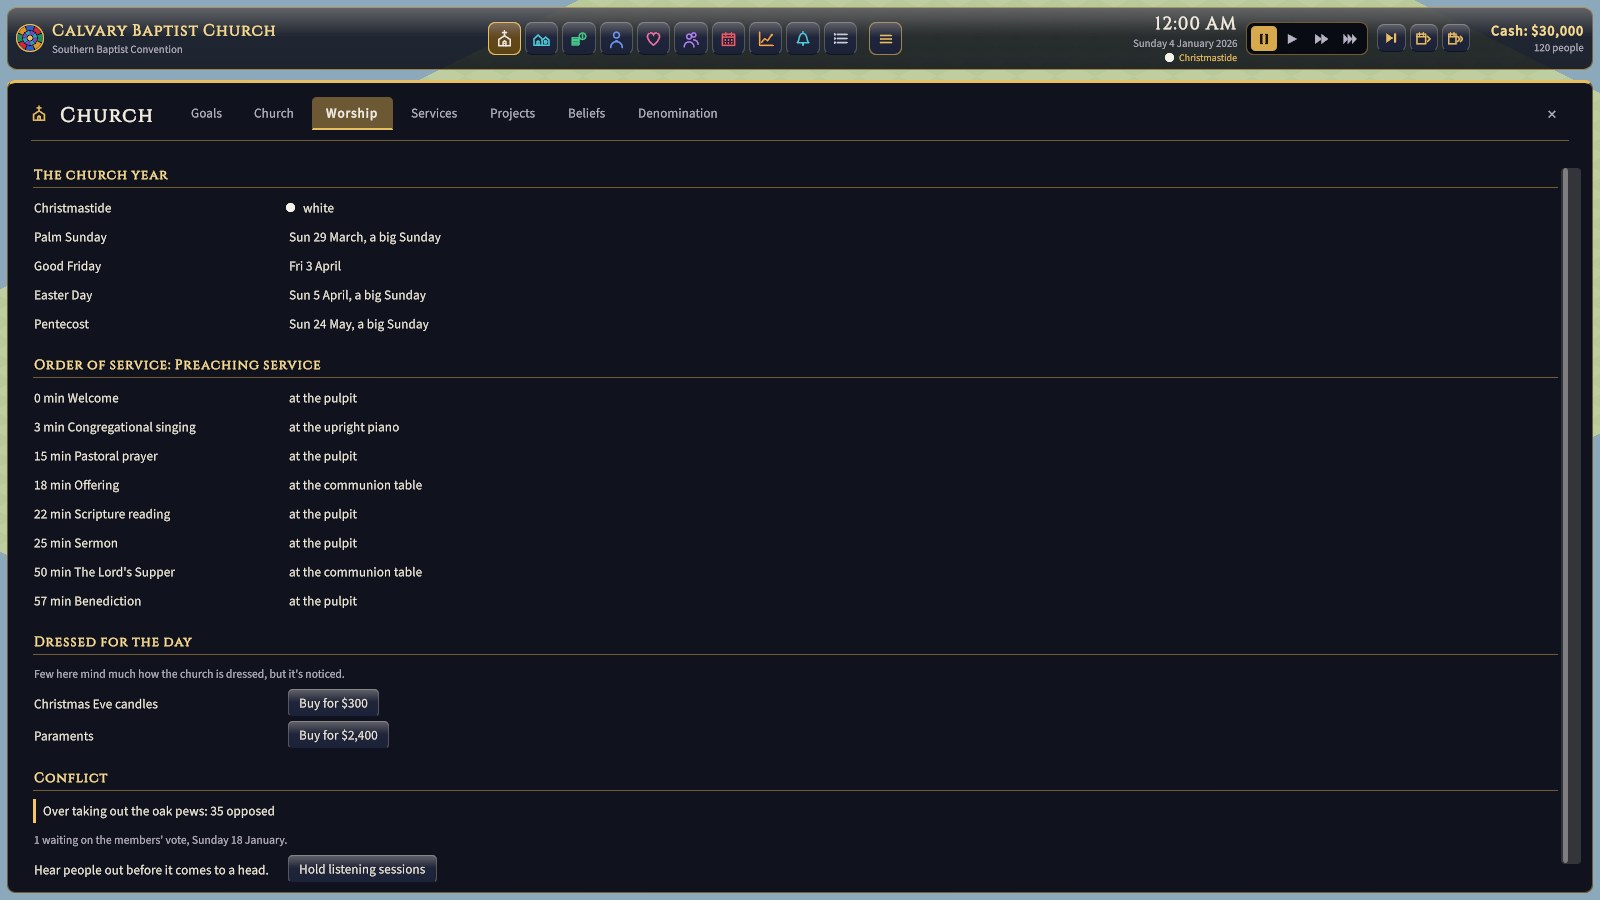1600x900 pixels.
Task: Switch to the Church tab
Action: pyautogui.click(x=274, y=113)
